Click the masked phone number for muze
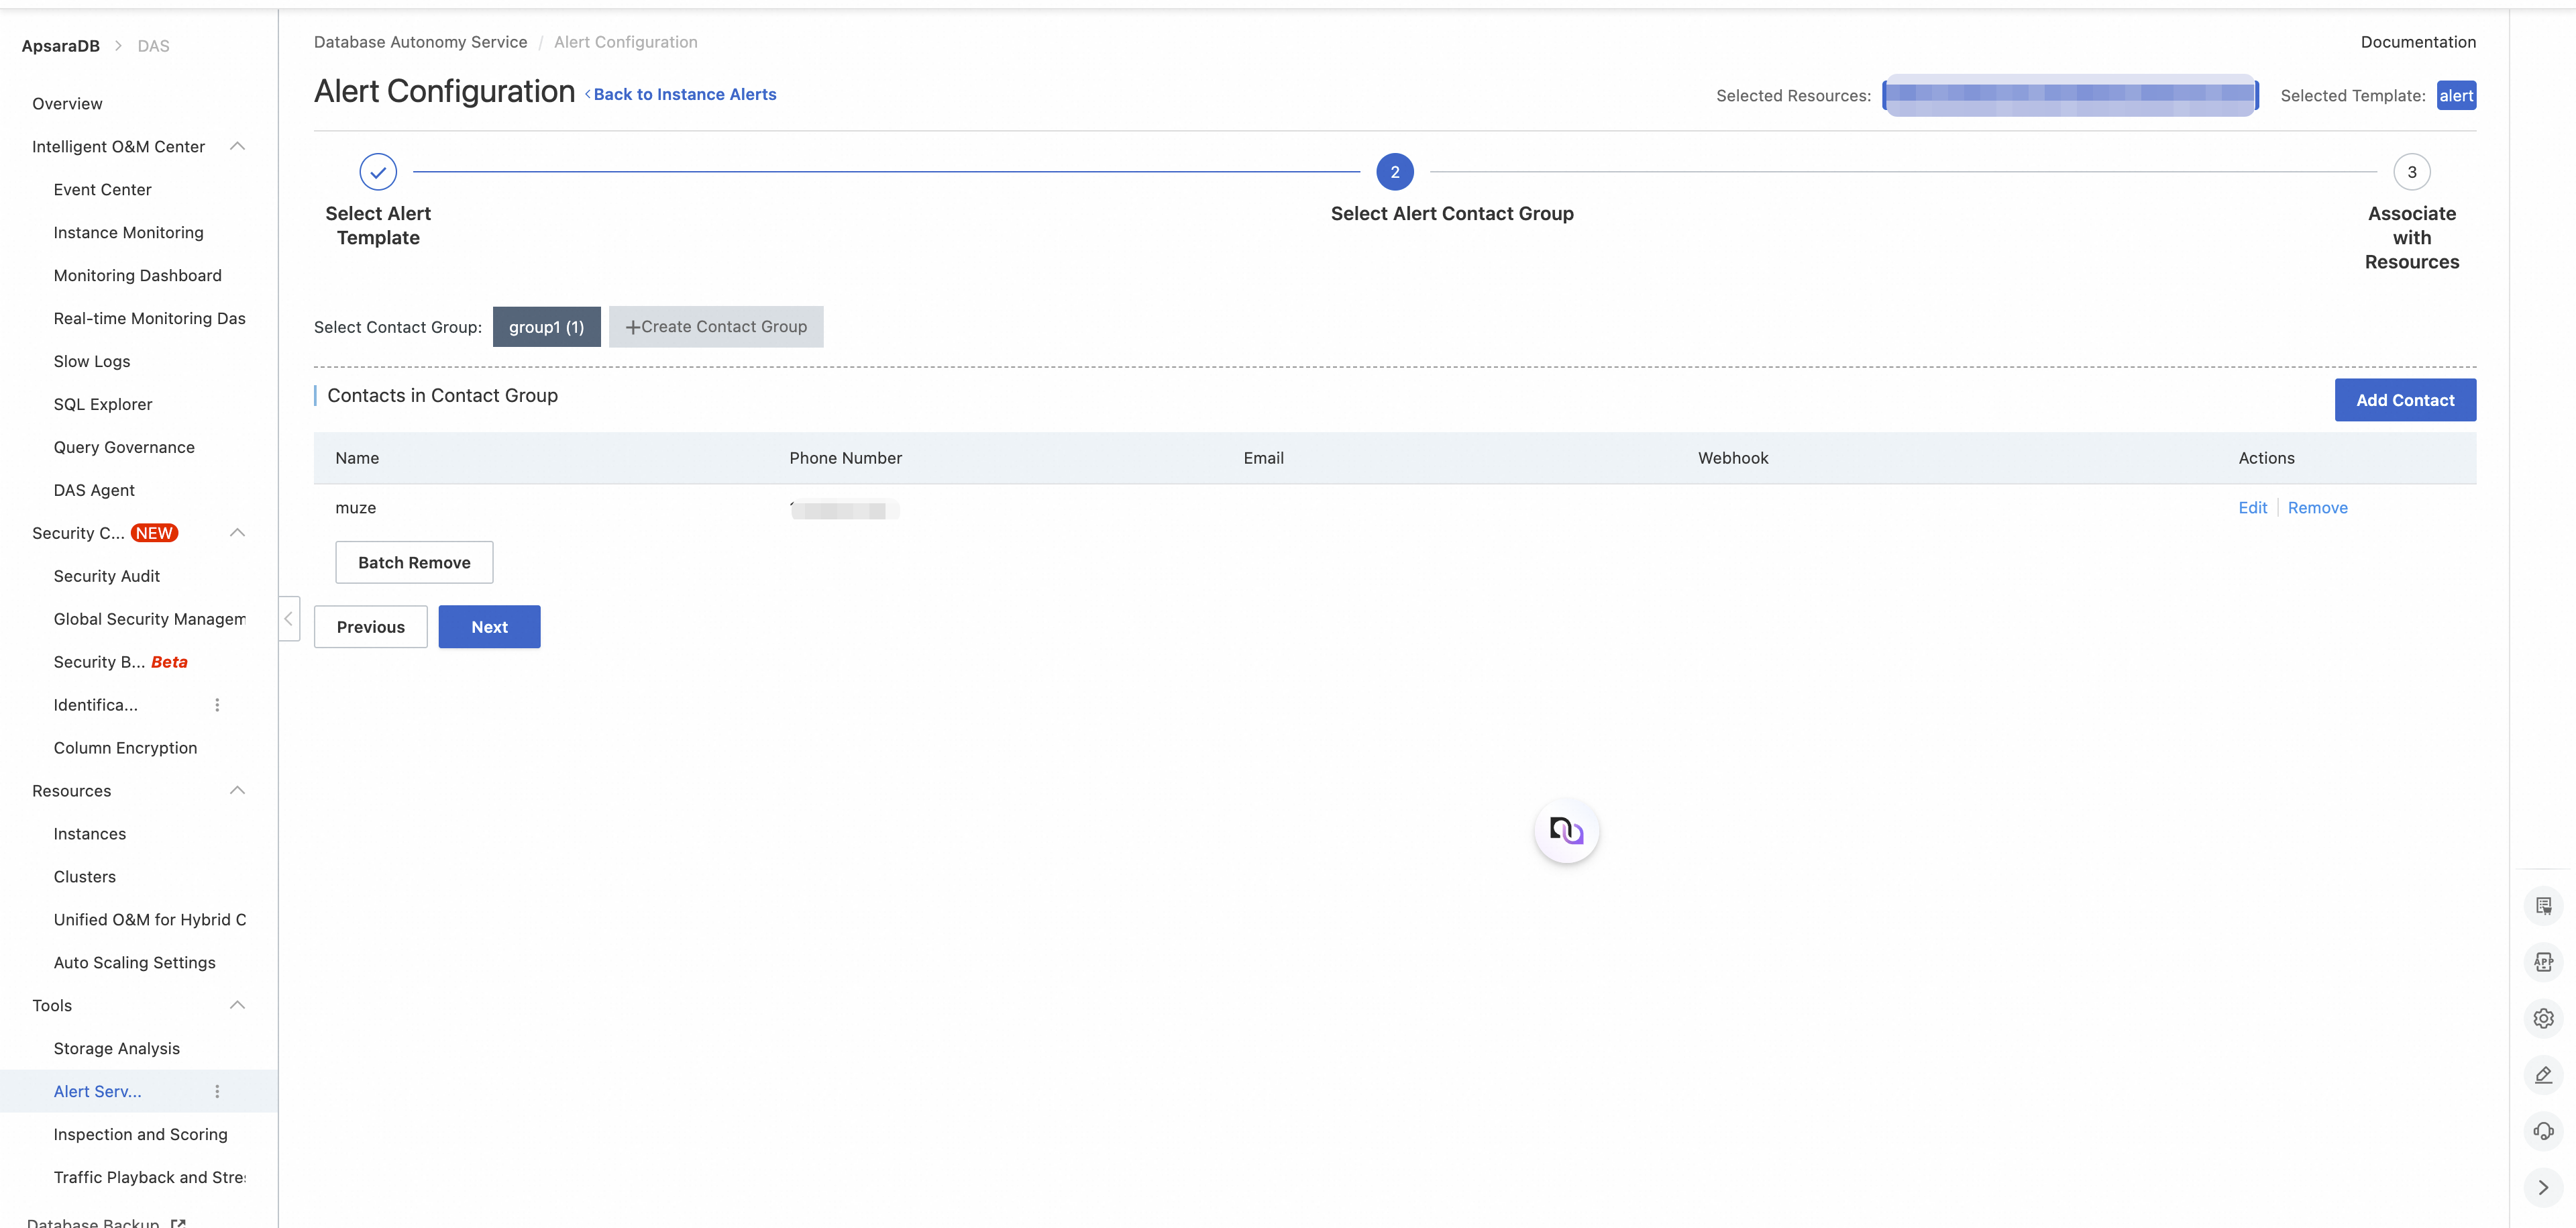This screenshot has height=1228, width=2576. [x=844, y=510]
